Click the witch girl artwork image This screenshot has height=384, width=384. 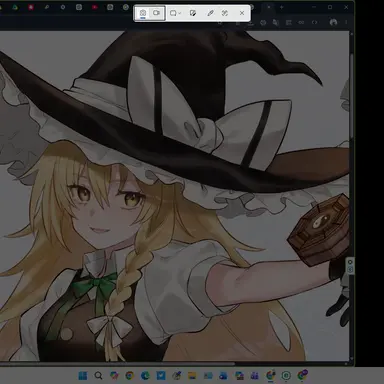174,196
